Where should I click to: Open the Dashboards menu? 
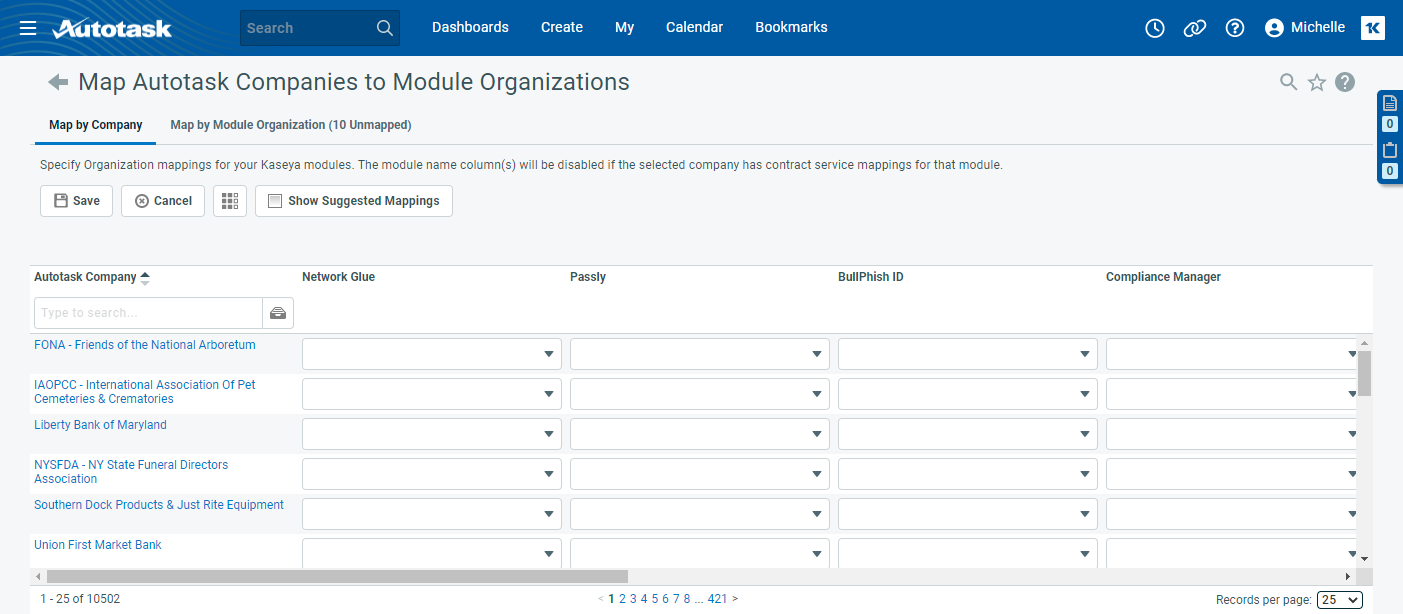click(470, 28)
